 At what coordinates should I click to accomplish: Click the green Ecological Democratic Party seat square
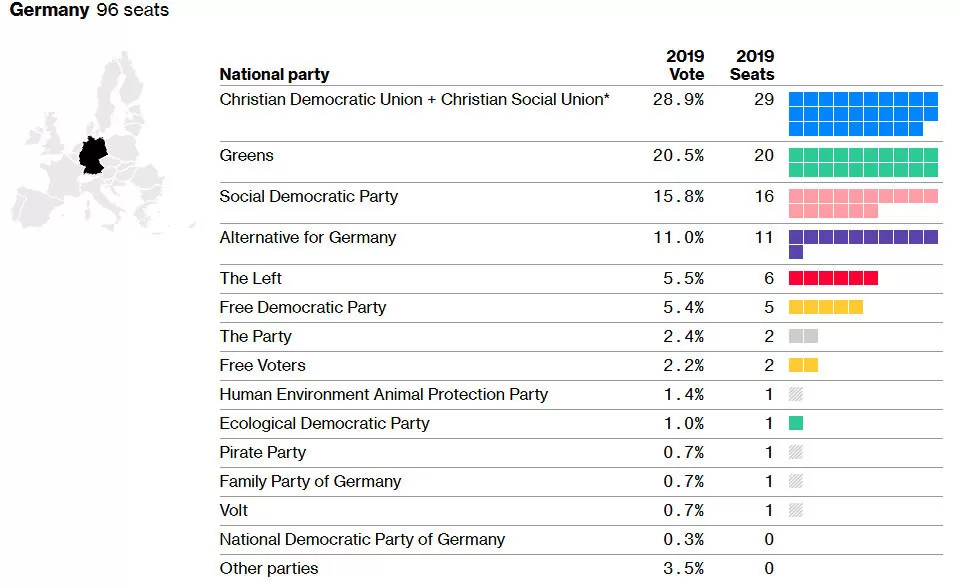[796, 423]
